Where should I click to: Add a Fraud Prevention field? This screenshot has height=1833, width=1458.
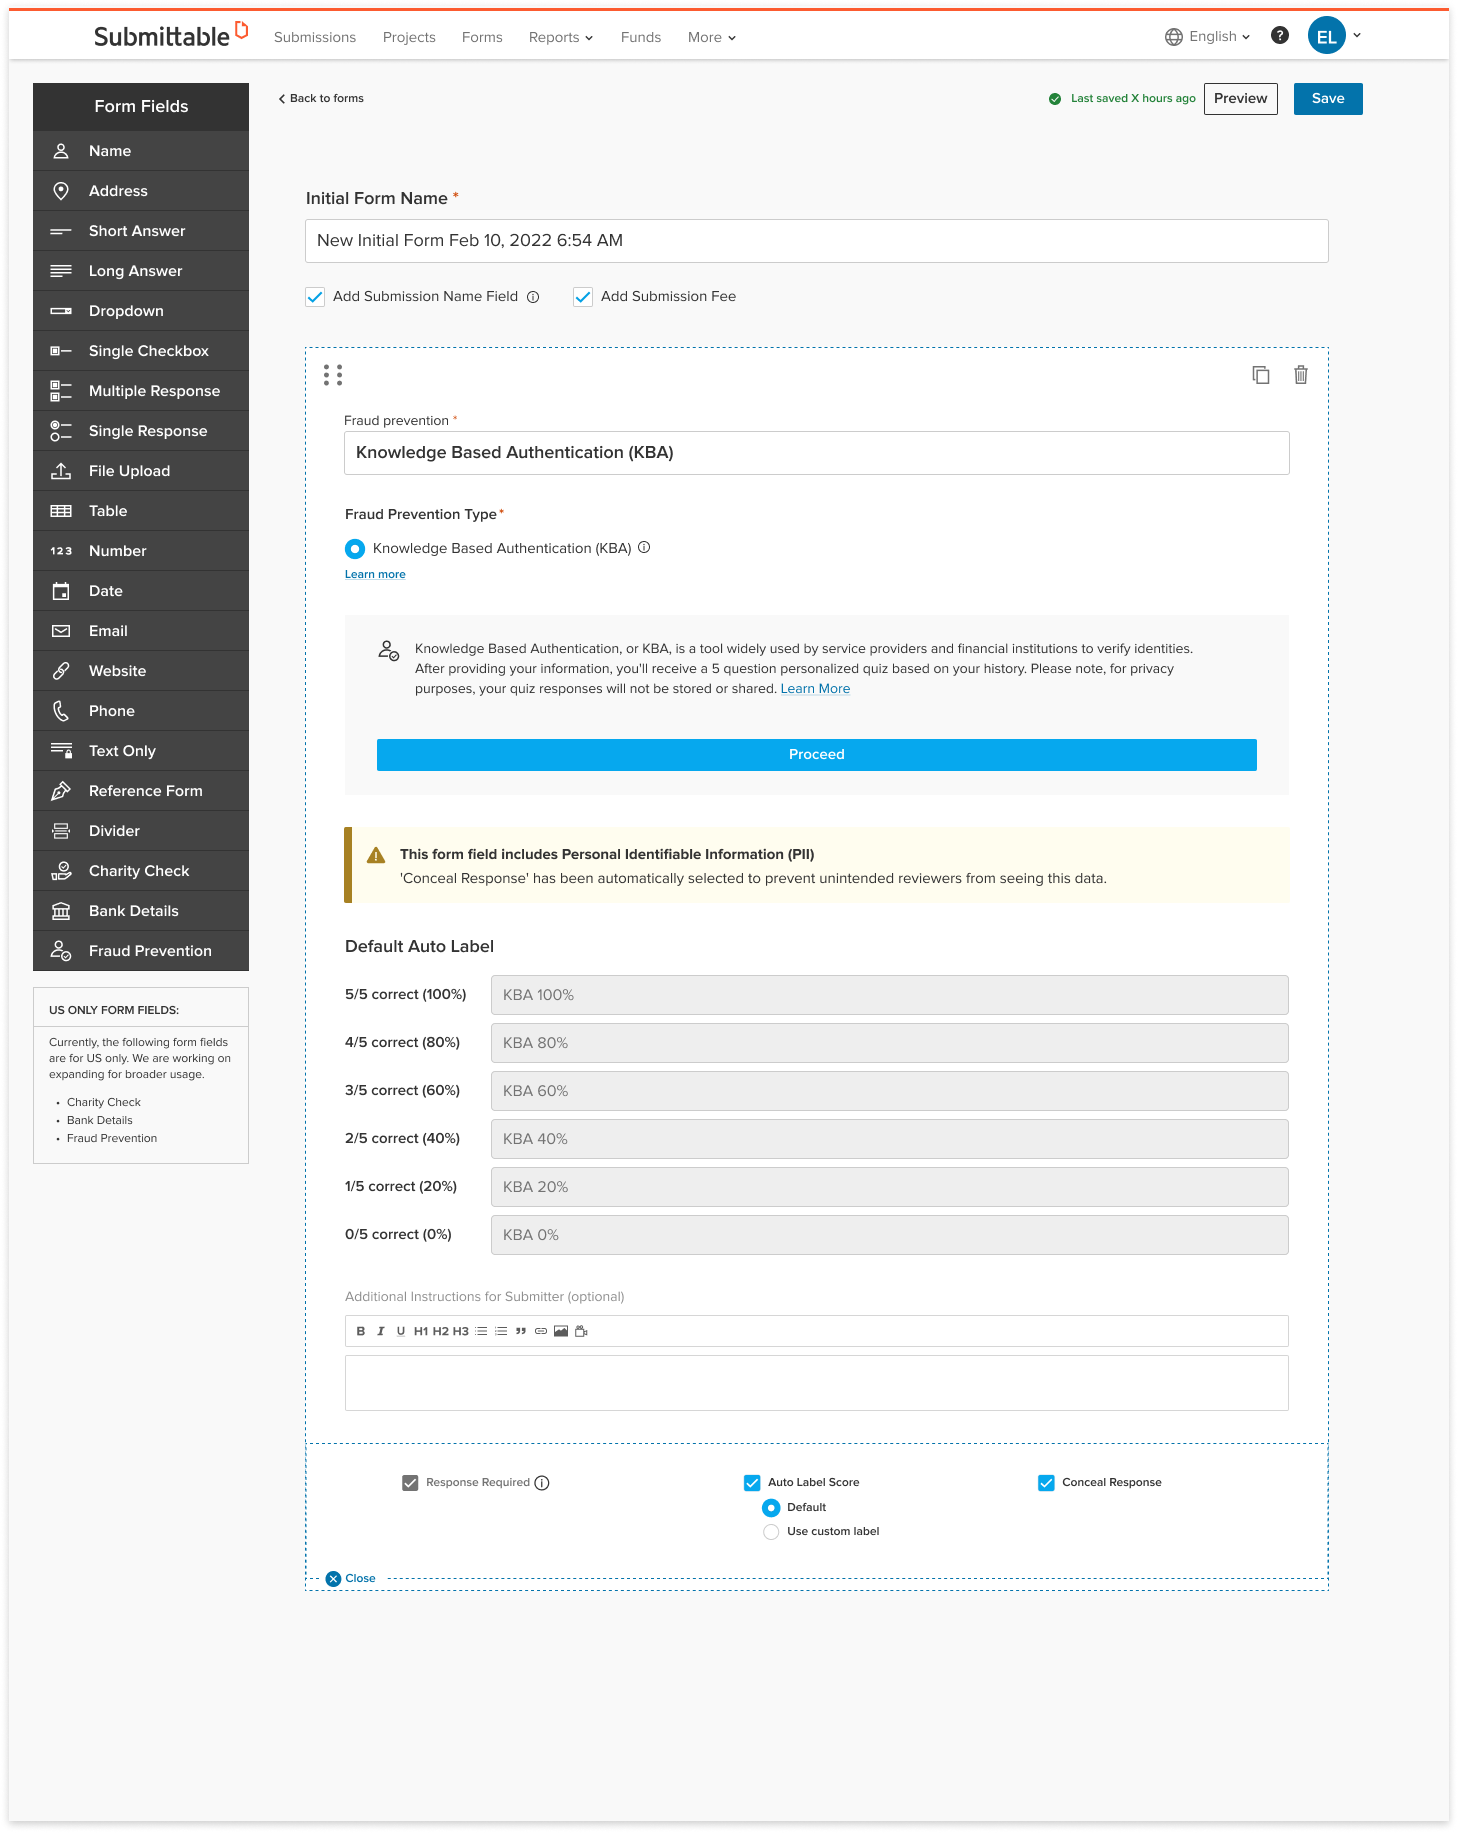click(x=141, y=951)
